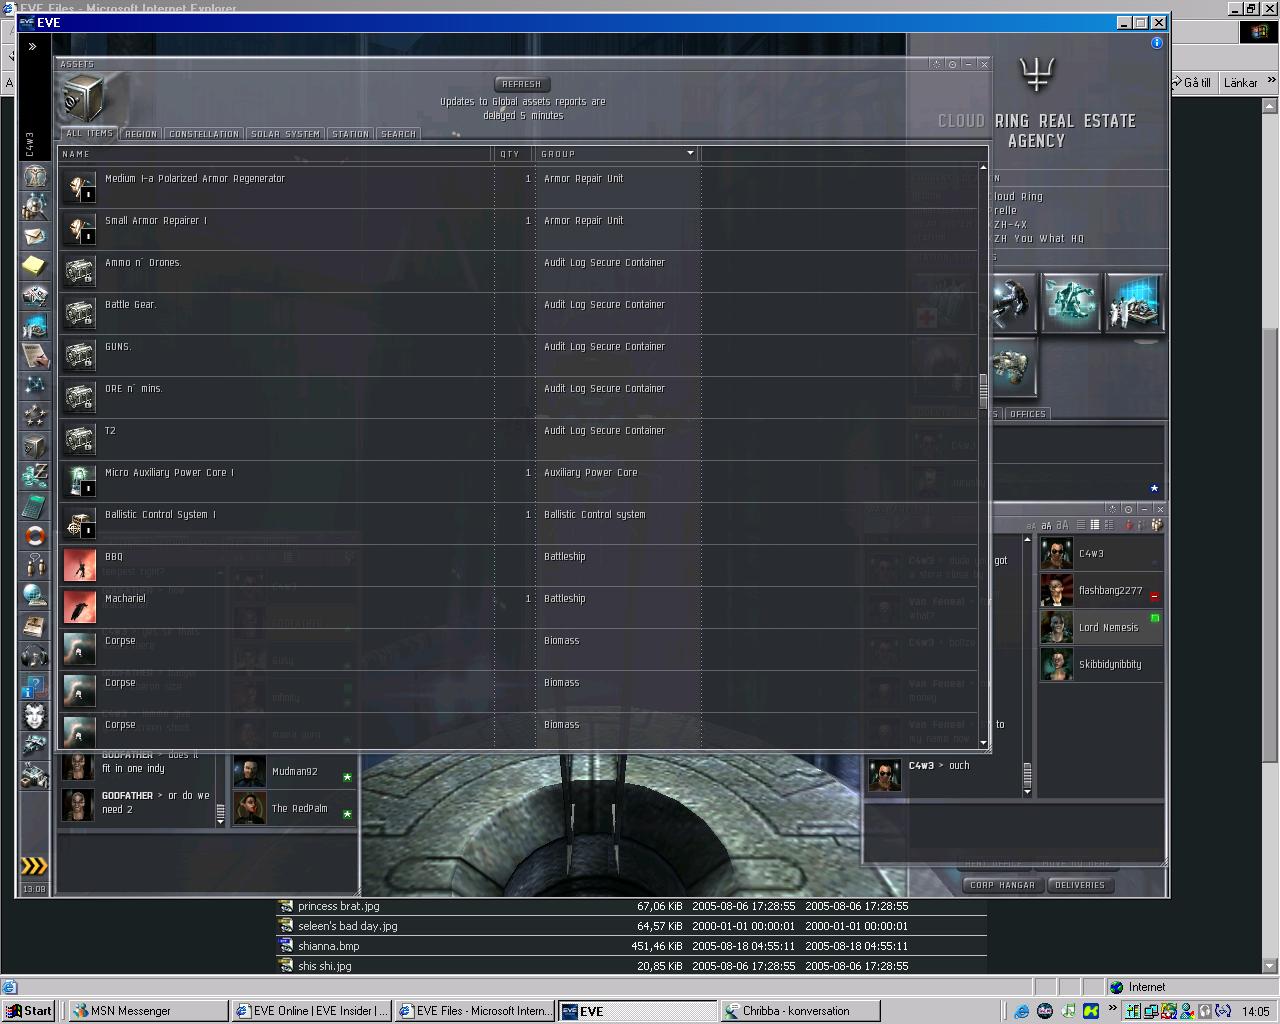Open the blue question mark info icon
Viewport: 1280px width, 1024px height.
coord(35,686)
